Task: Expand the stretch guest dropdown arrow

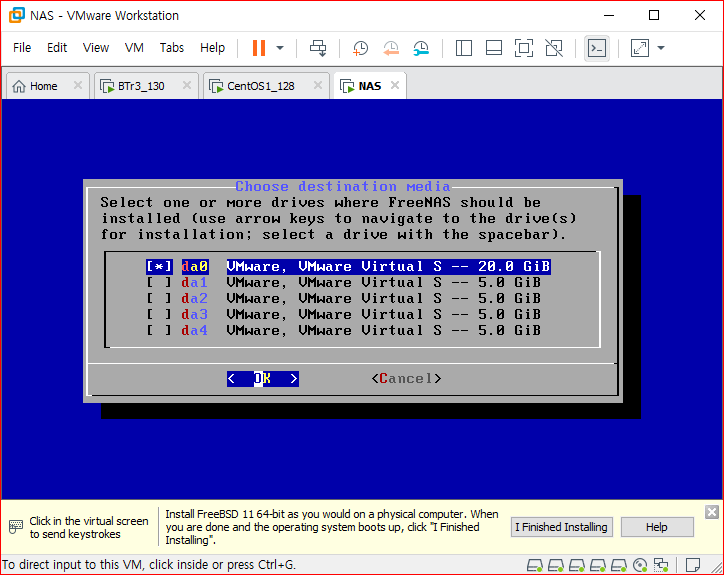Action: pos(661,48)
